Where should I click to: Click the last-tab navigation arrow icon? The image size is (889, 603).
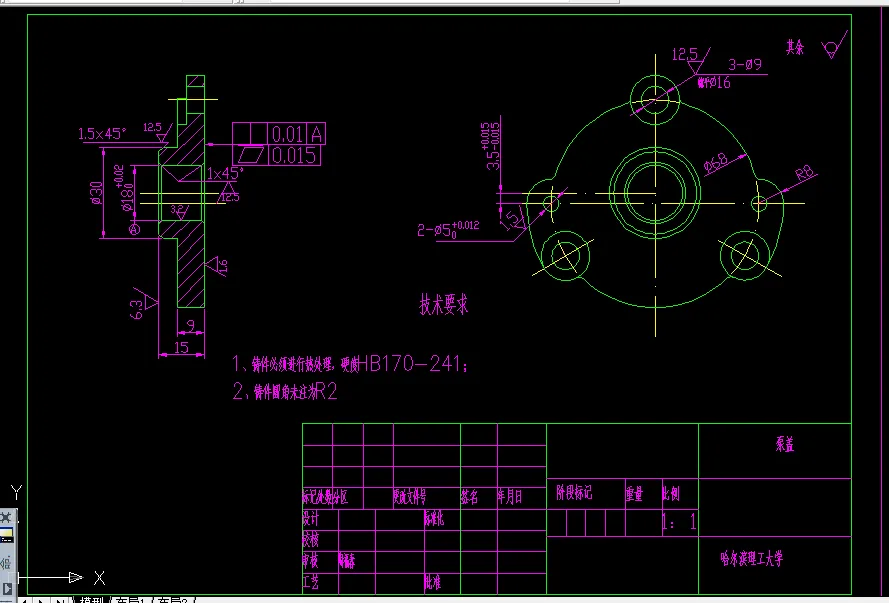59,598
